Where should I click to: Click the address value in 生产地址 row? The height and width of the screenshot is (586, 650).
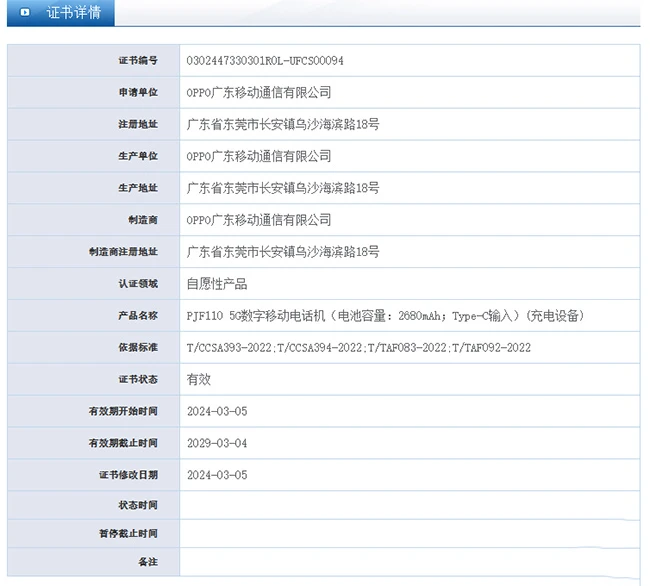tap(283, 188)
